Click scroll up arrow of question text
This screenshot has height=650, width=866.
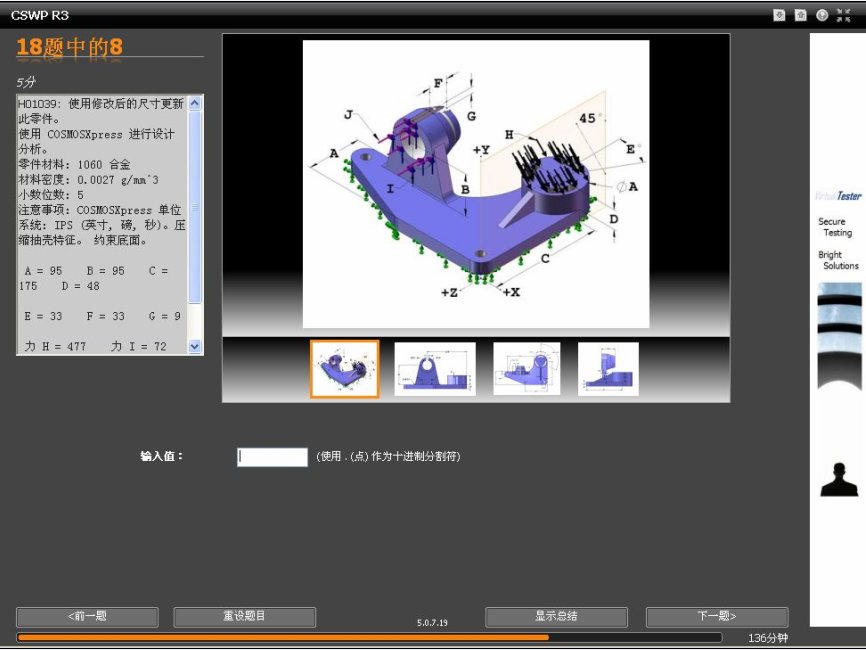pyautogui.click(x=195, y=103)
